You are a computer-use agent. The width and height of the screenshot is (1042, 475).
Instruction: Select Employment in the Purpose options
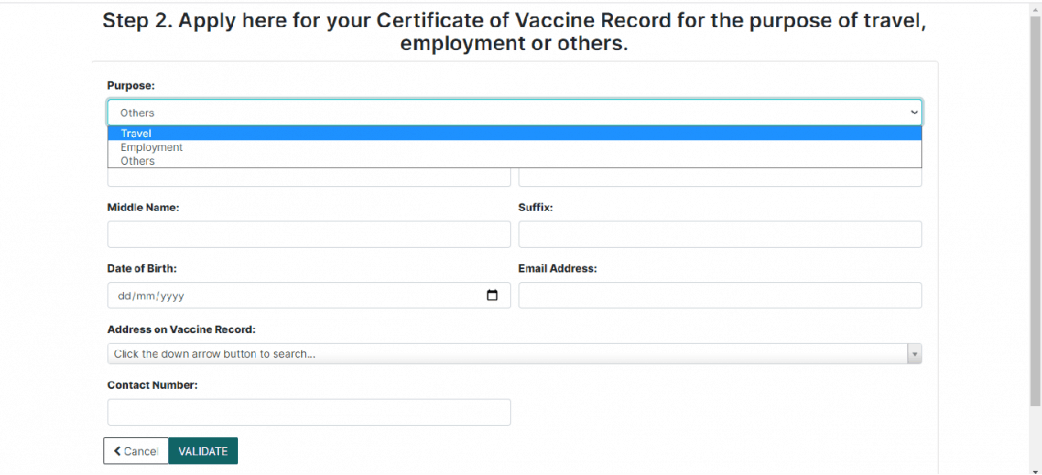coord(151,147)
